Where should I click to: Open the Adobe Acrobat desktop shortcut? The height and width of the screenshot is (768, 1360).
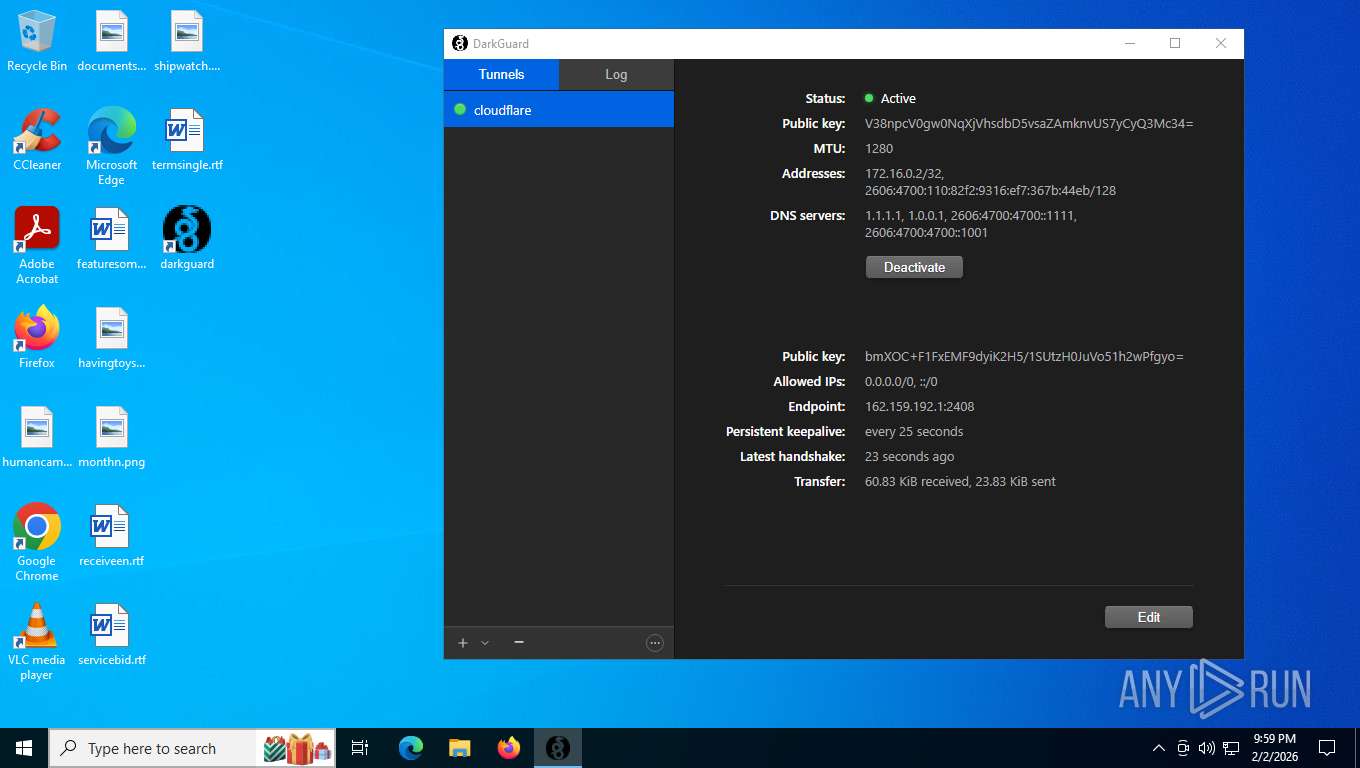pos(37,246)
